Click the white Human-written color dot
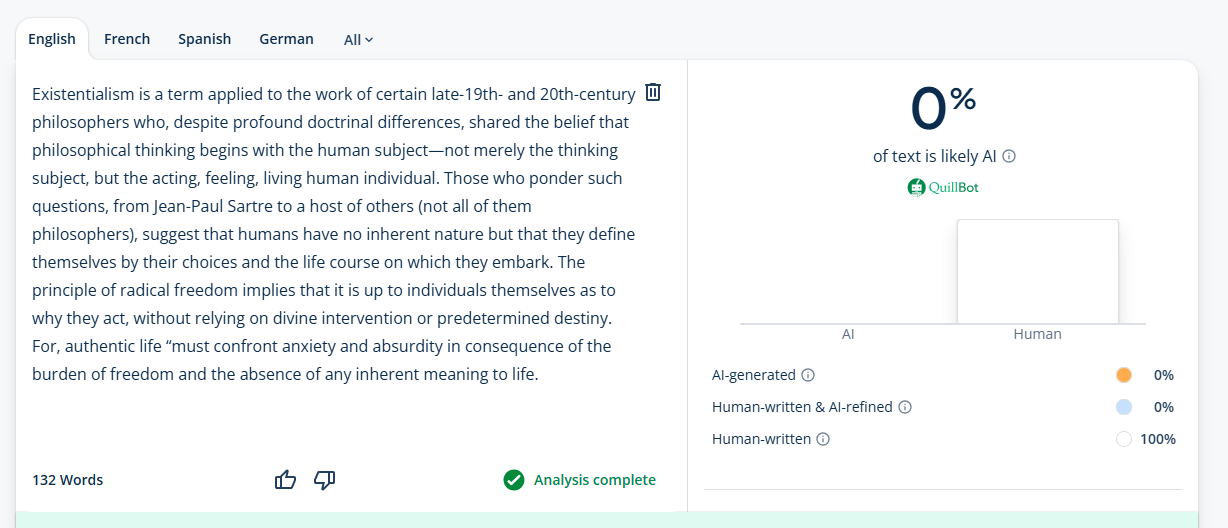 [1123, 439]
